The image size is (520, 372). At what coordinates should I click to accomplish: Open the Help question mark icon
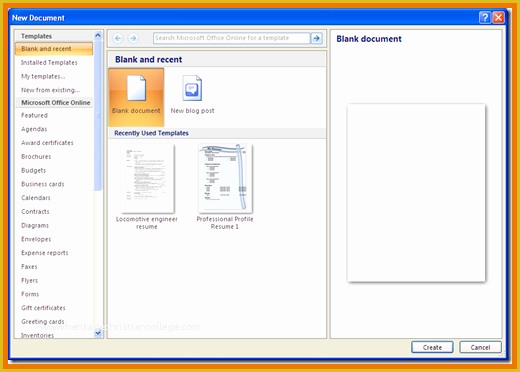[485, 17]
